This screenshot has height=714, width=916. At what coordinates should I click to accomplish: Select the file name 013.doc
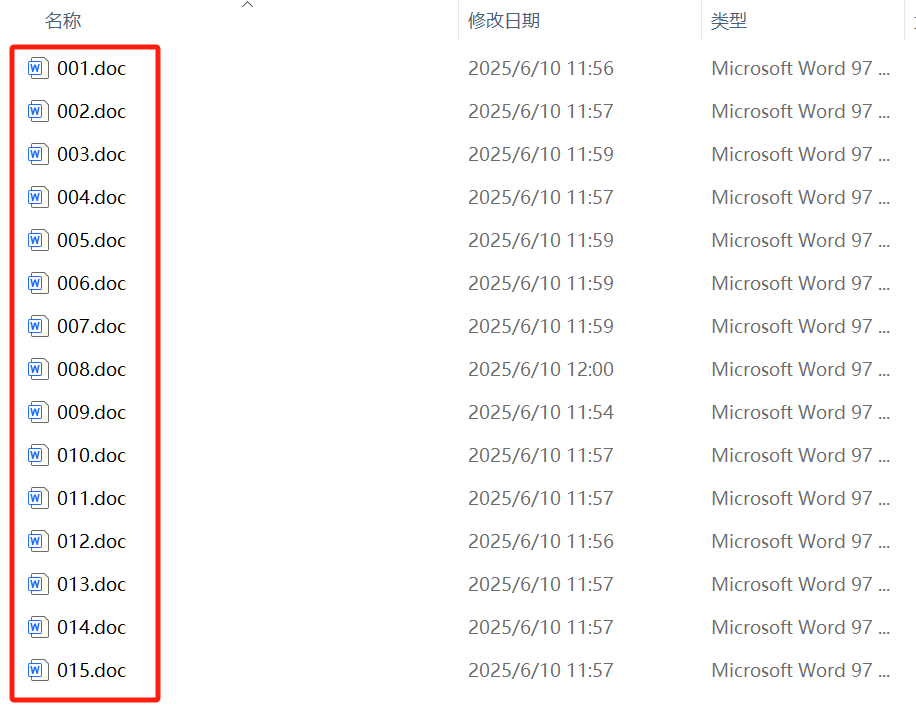click(92, 584)
